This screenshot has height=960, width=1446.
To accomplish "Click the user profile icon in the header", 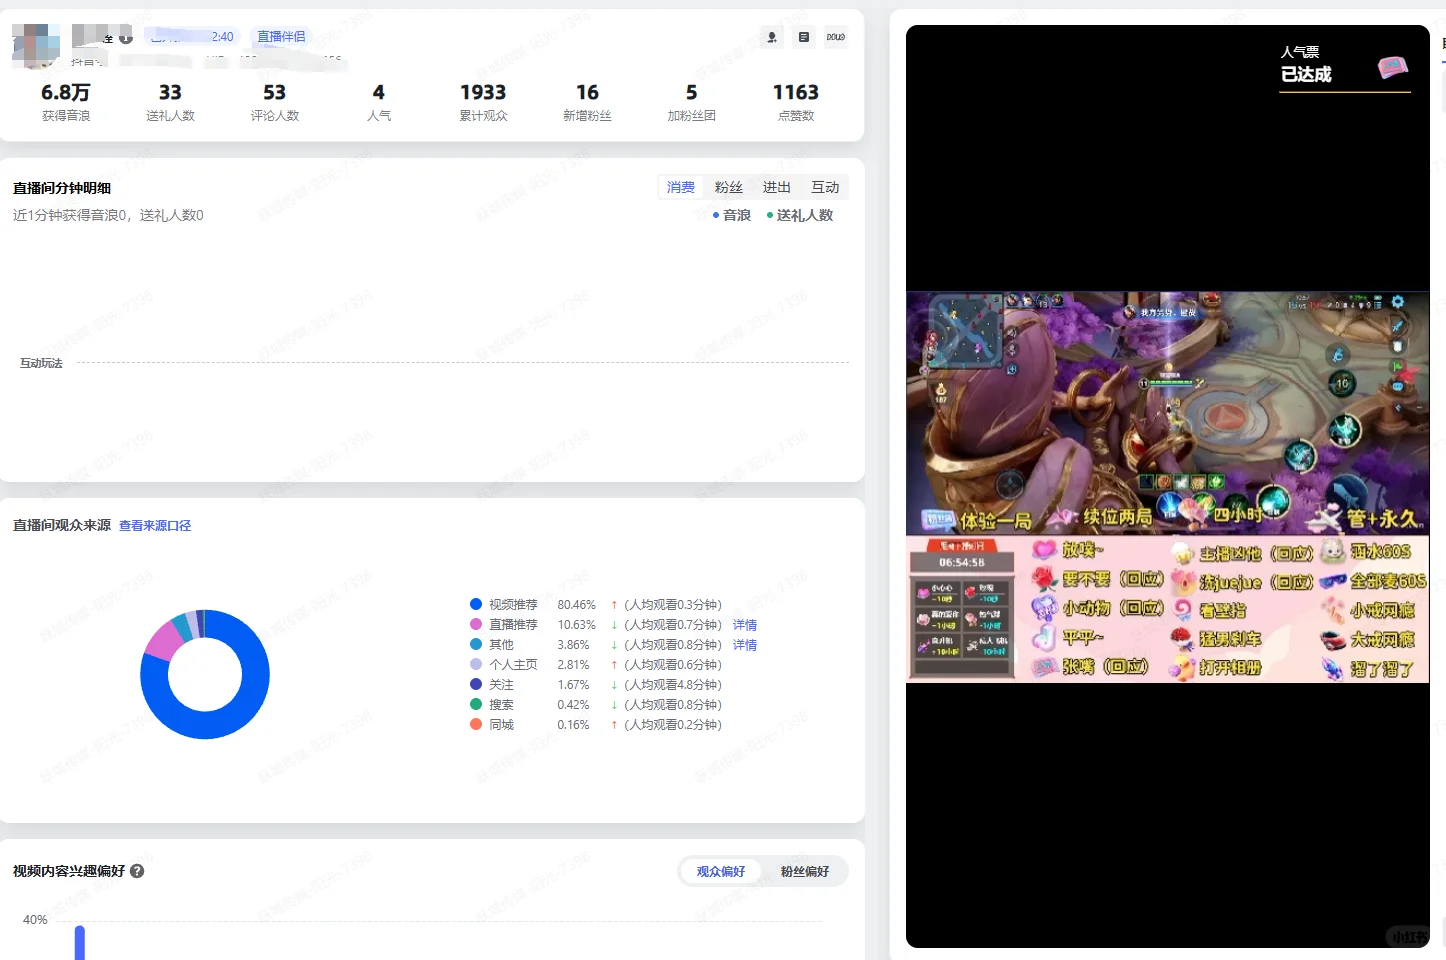I will point(772,37).
